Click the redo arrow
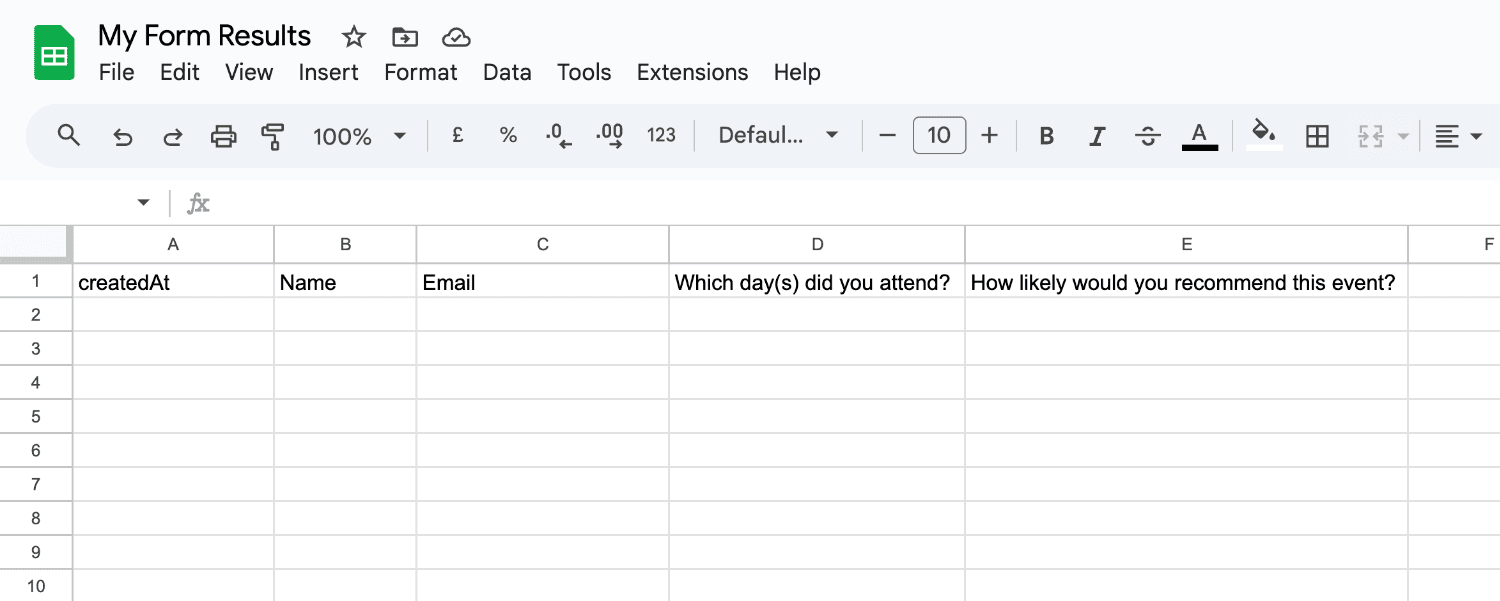Image resolution: width=1500 pixels, height=601 pixels. (173, 136)
